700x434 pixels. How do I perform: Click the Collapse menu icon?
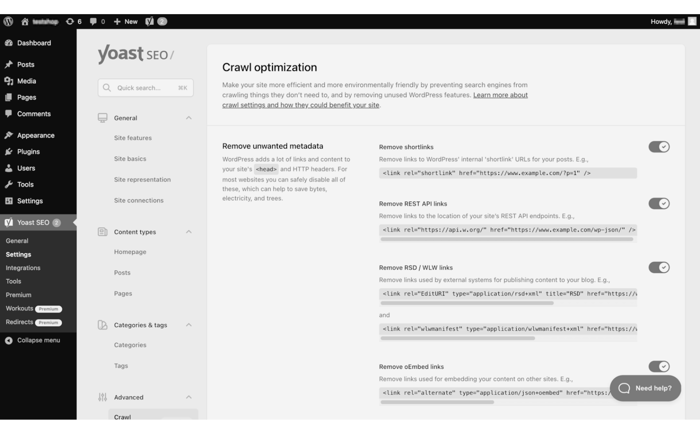[9, 340]
